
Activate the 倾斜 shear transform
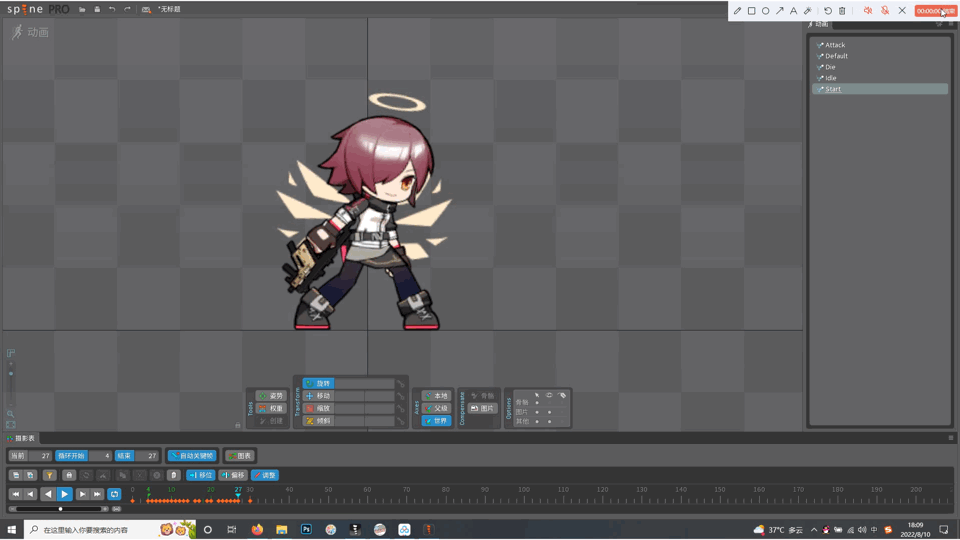click(318, 421)
